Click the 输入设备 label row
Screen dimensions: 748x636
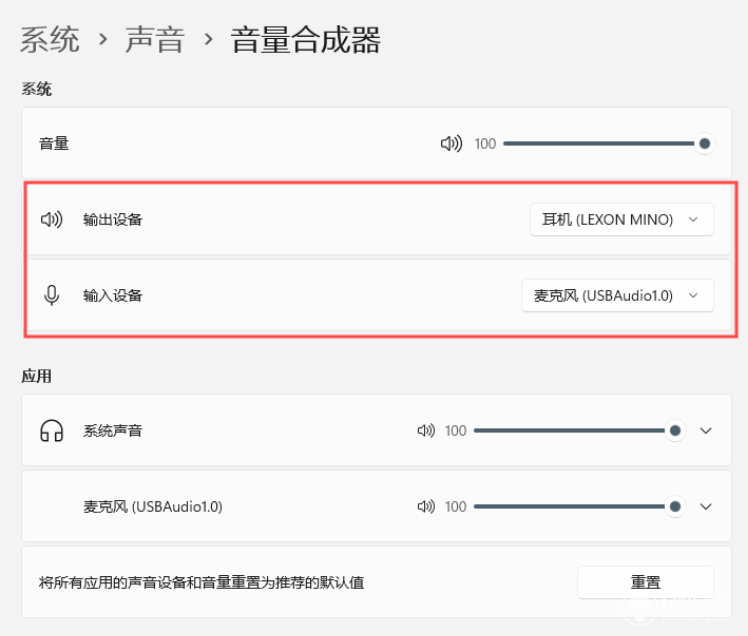[x=377, y=295]
